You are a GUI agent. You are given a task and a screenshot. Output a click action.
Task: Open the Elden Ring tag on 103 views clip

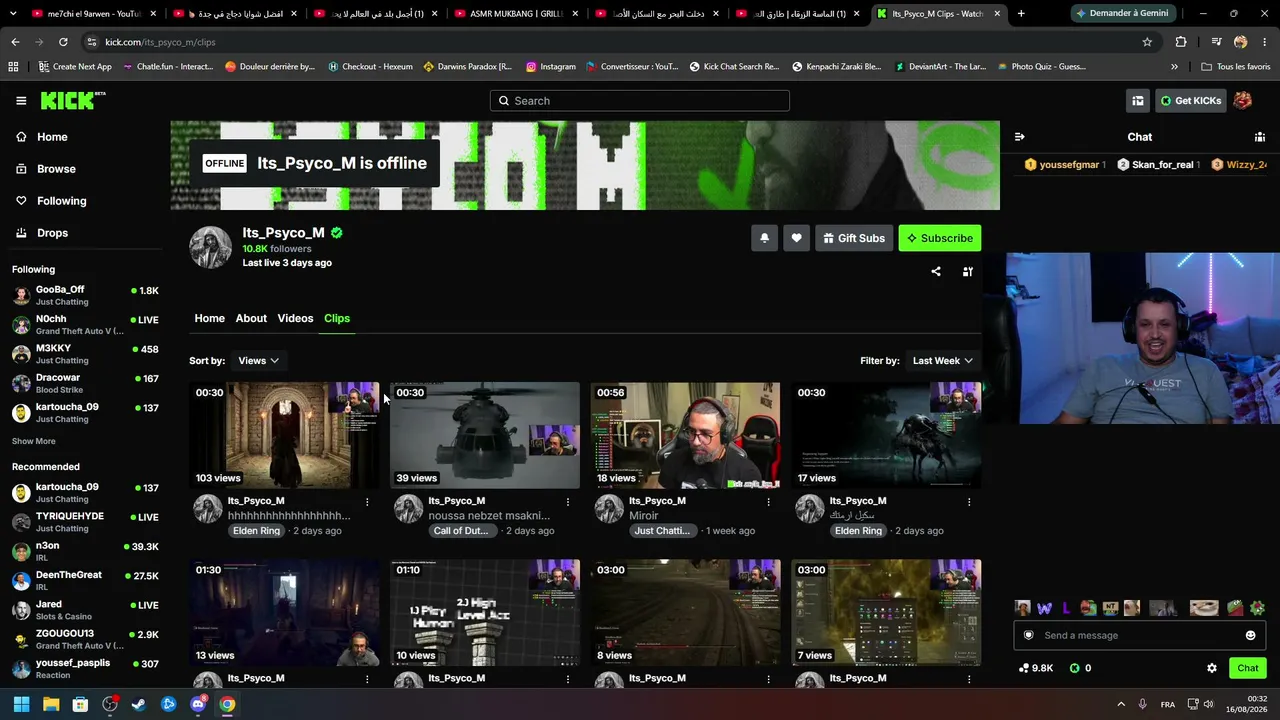[x=257, y=531]
